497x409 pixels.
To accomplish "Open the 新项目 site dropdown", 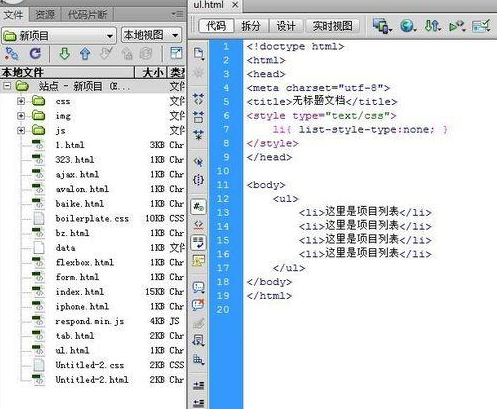I will coord(59,36).
